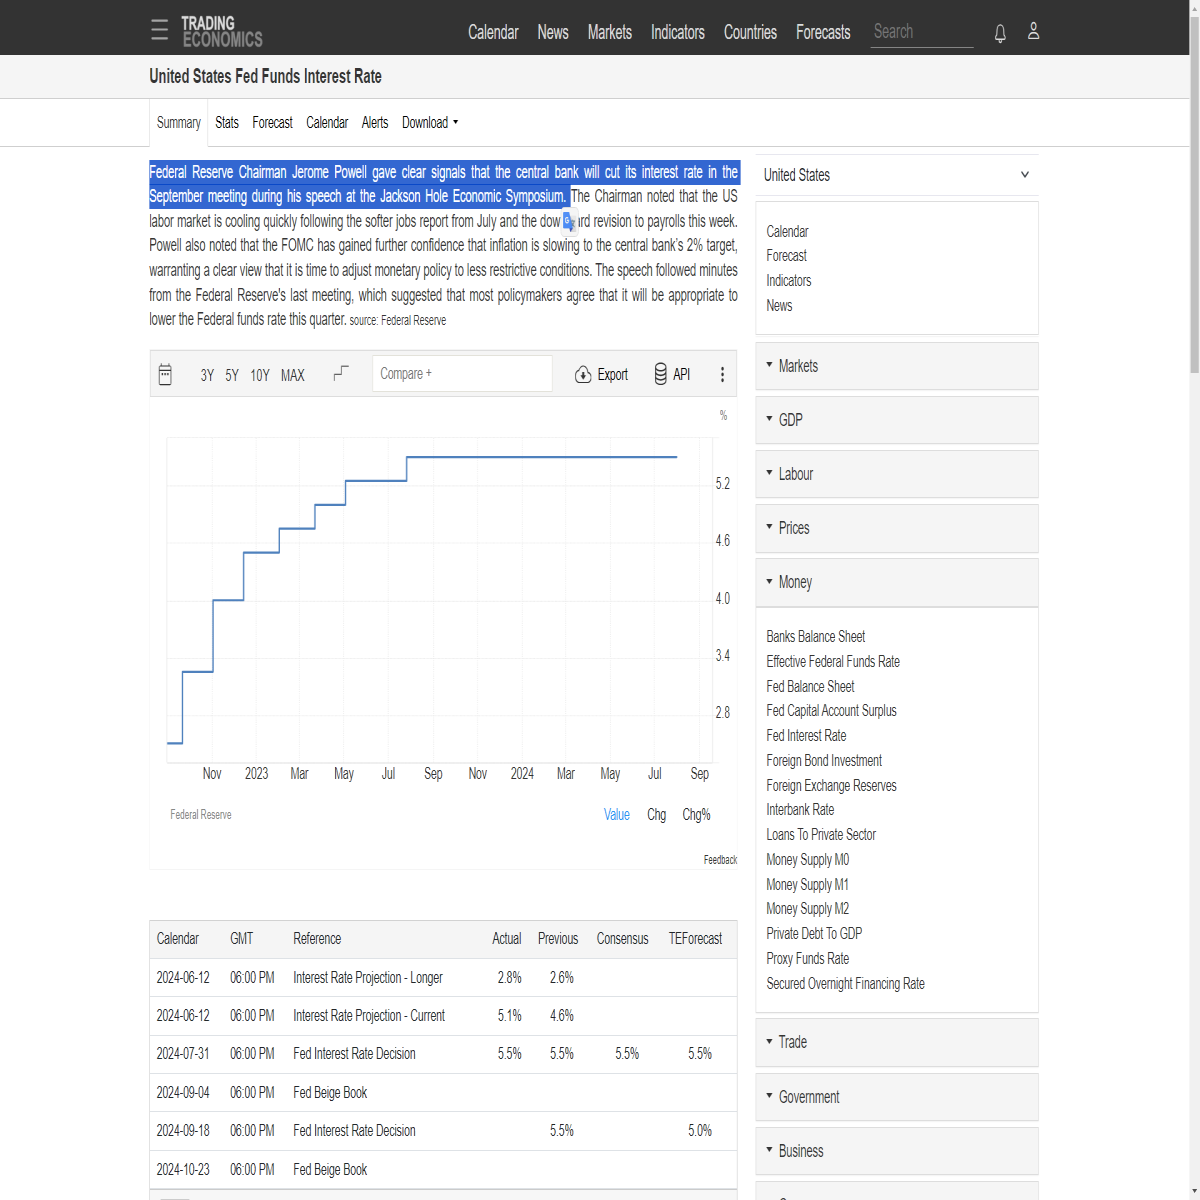Click the translate icon in the paragraph

(569, 220)
